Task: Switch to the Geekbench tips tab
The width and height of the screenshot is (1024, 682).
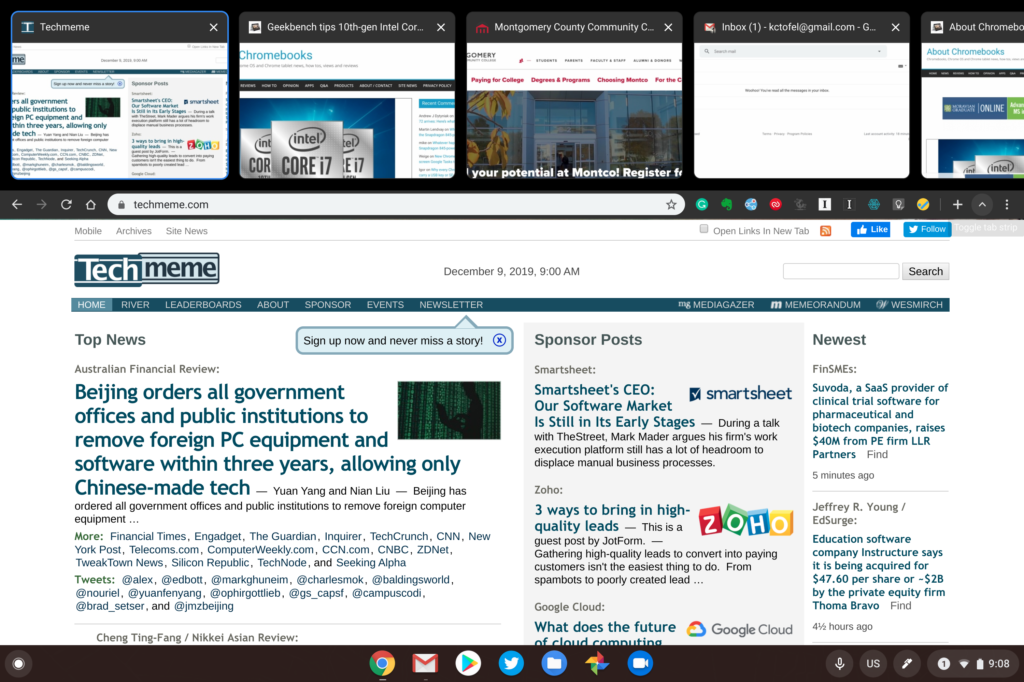Action: point(347,95)
